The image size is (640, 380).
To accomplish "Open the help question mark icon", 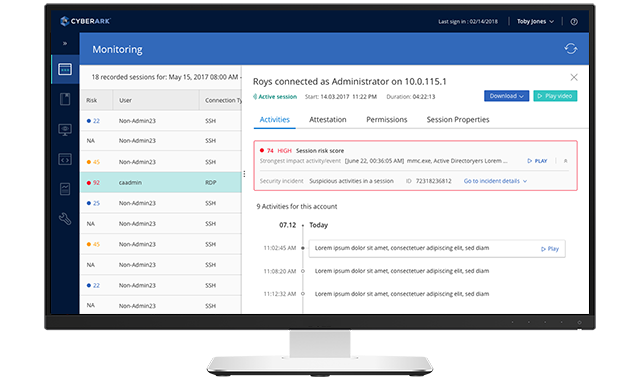I will 574,22.
